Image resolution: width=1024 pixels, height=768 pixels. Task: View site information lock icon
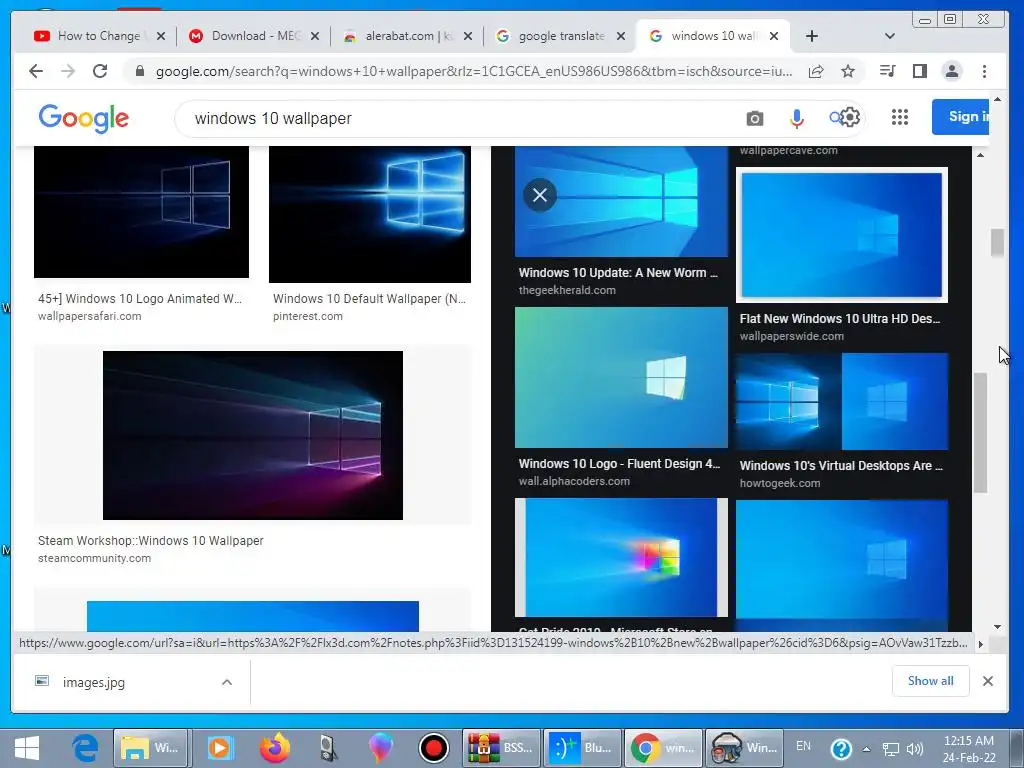pos(139,71)
